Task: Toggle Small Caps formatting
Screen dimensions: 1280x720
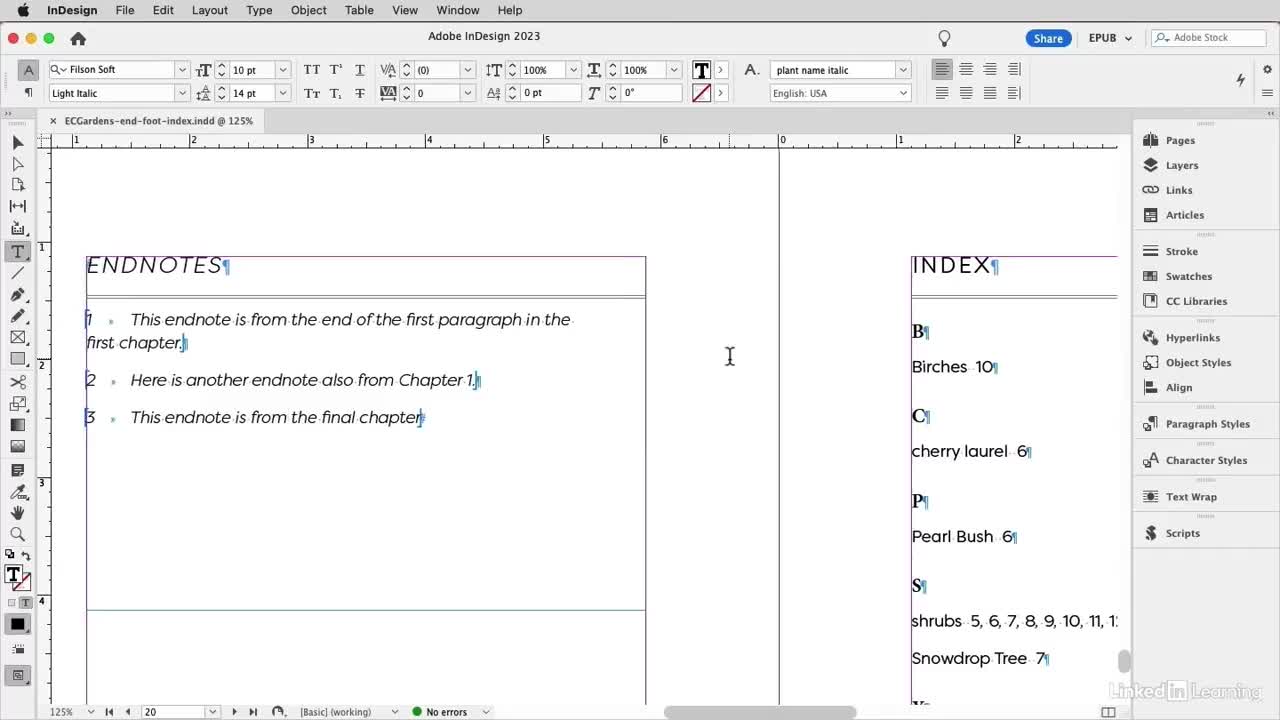Action: [x=312, y=93]
